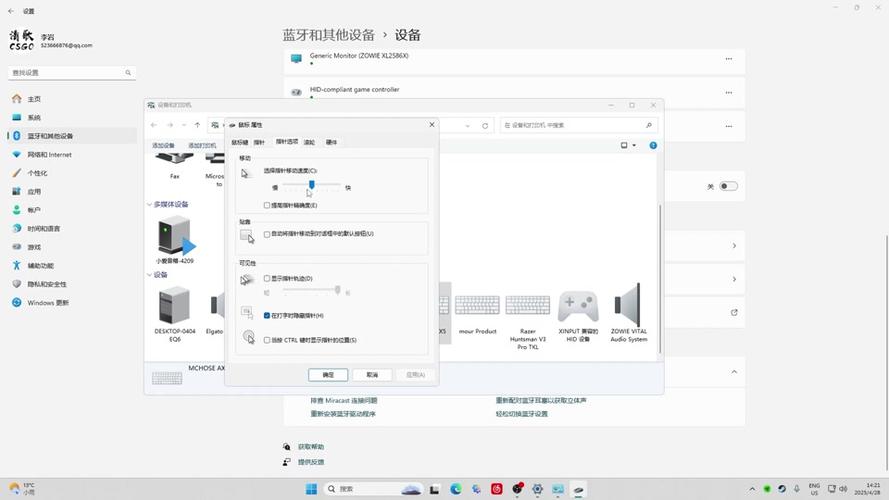Click the Devices and Printers search field

click(x=577, y=125)
